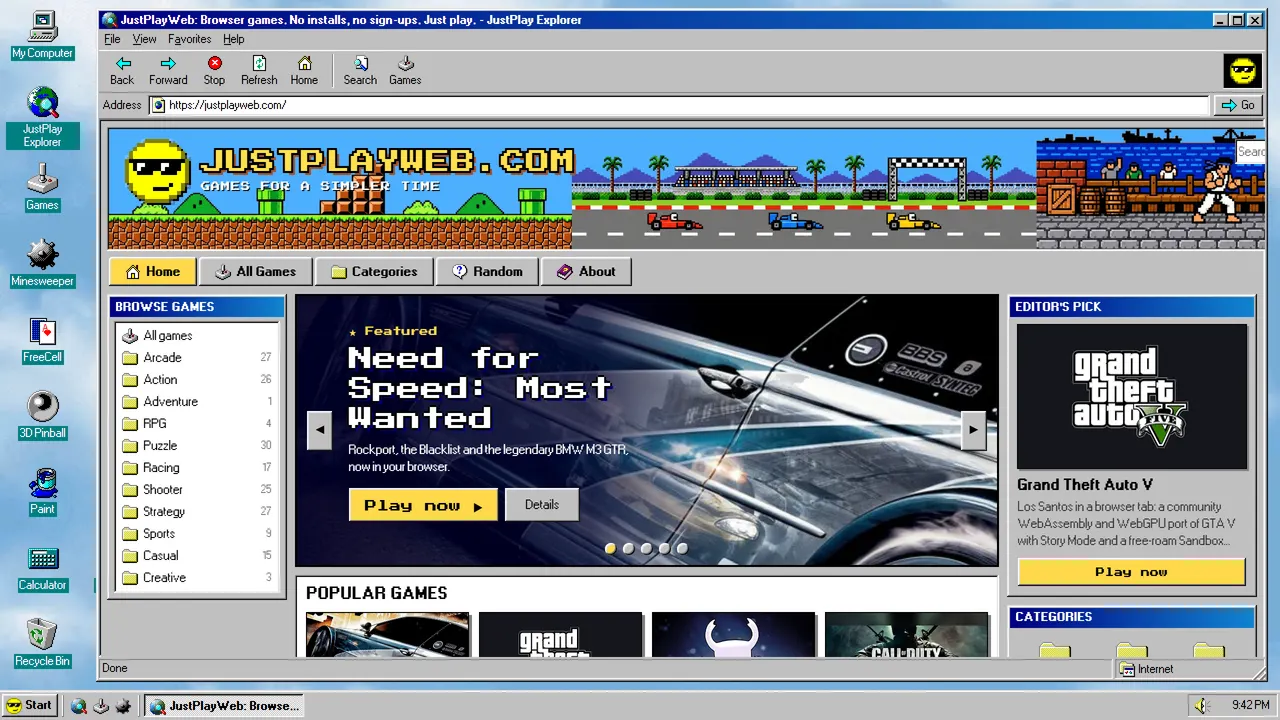
Task: Open the Games desktop icon
Action: pyautogui.click(x=42, y=187)
